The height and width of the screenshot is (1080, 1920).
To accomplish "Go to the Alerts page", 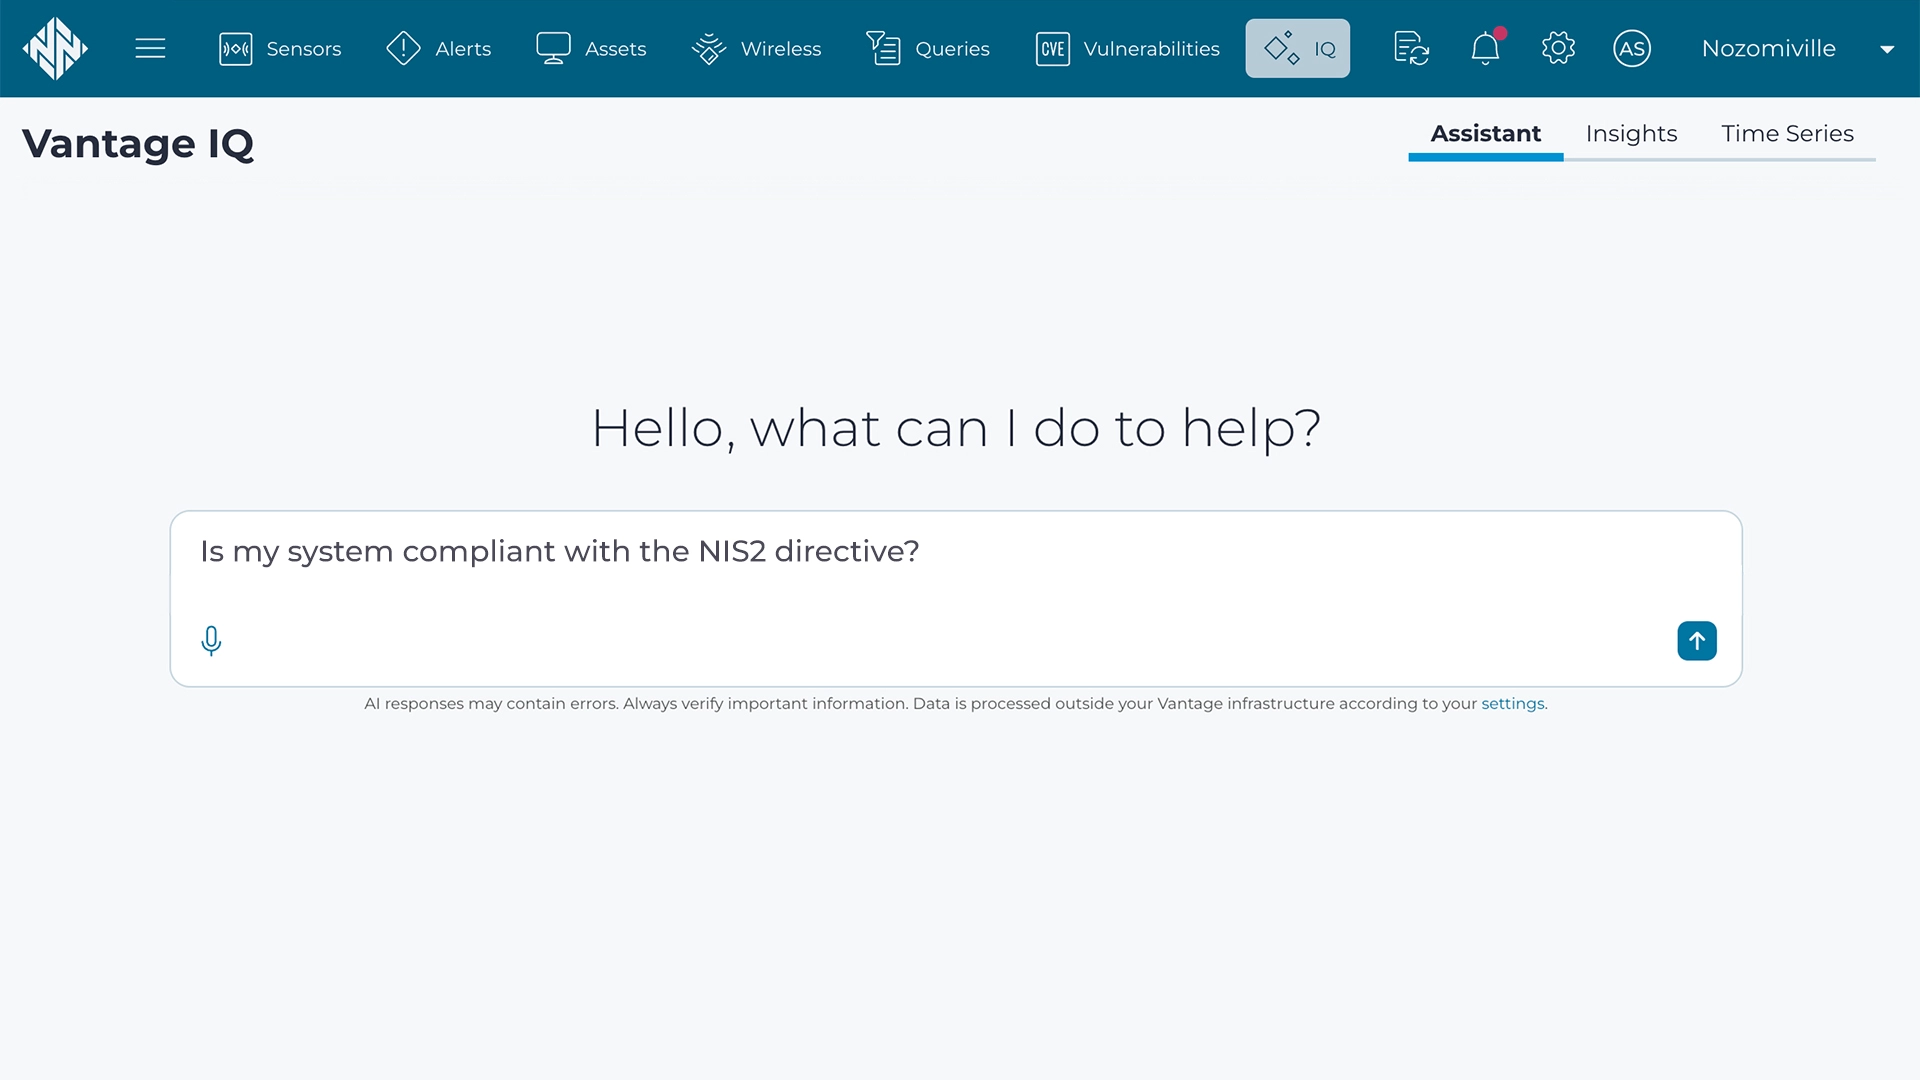I will pyautogui.click(x=438, y=48).
